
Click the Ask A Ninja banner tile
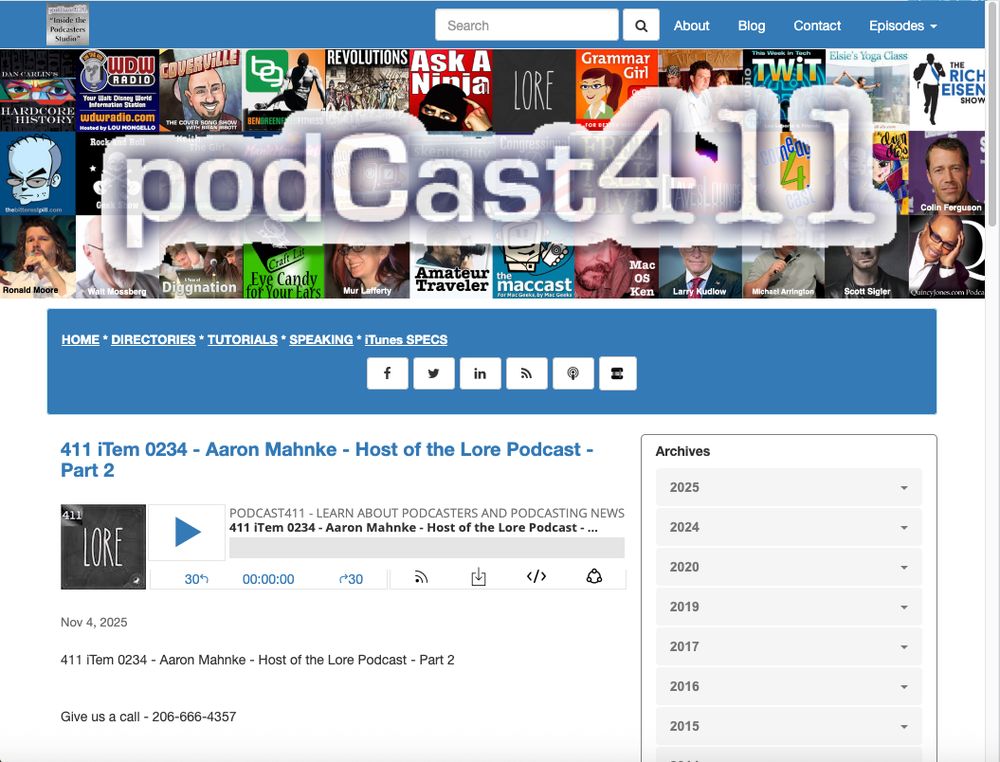[x=451, y=89]
